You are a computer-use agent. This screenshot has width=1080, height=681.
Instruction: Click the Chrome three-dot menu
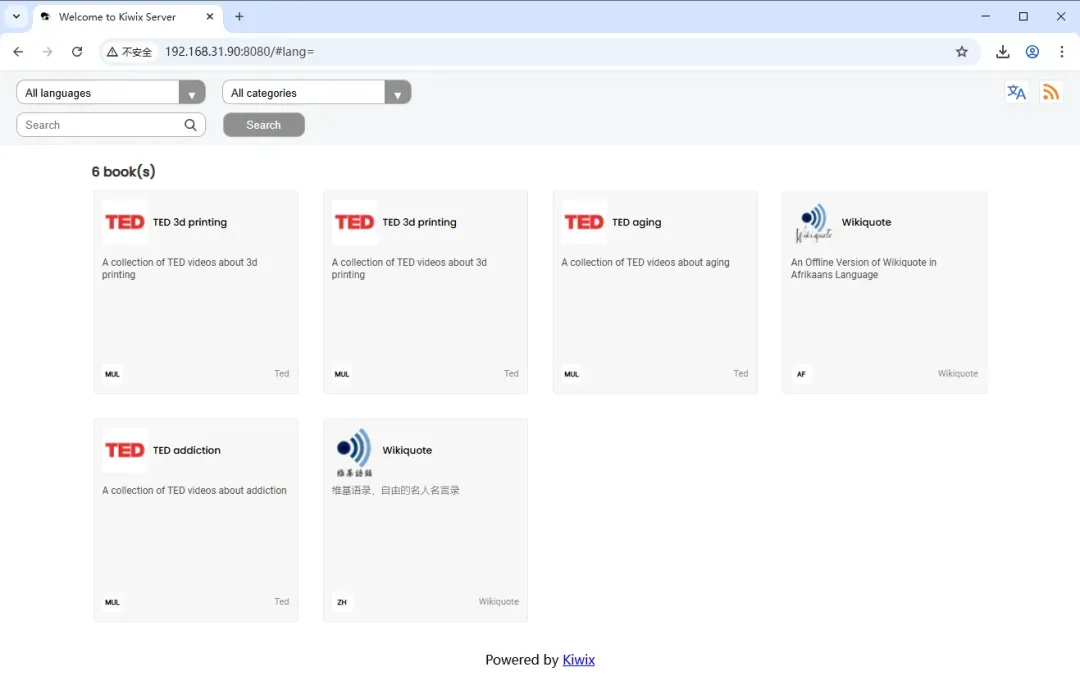[1061, 52]
